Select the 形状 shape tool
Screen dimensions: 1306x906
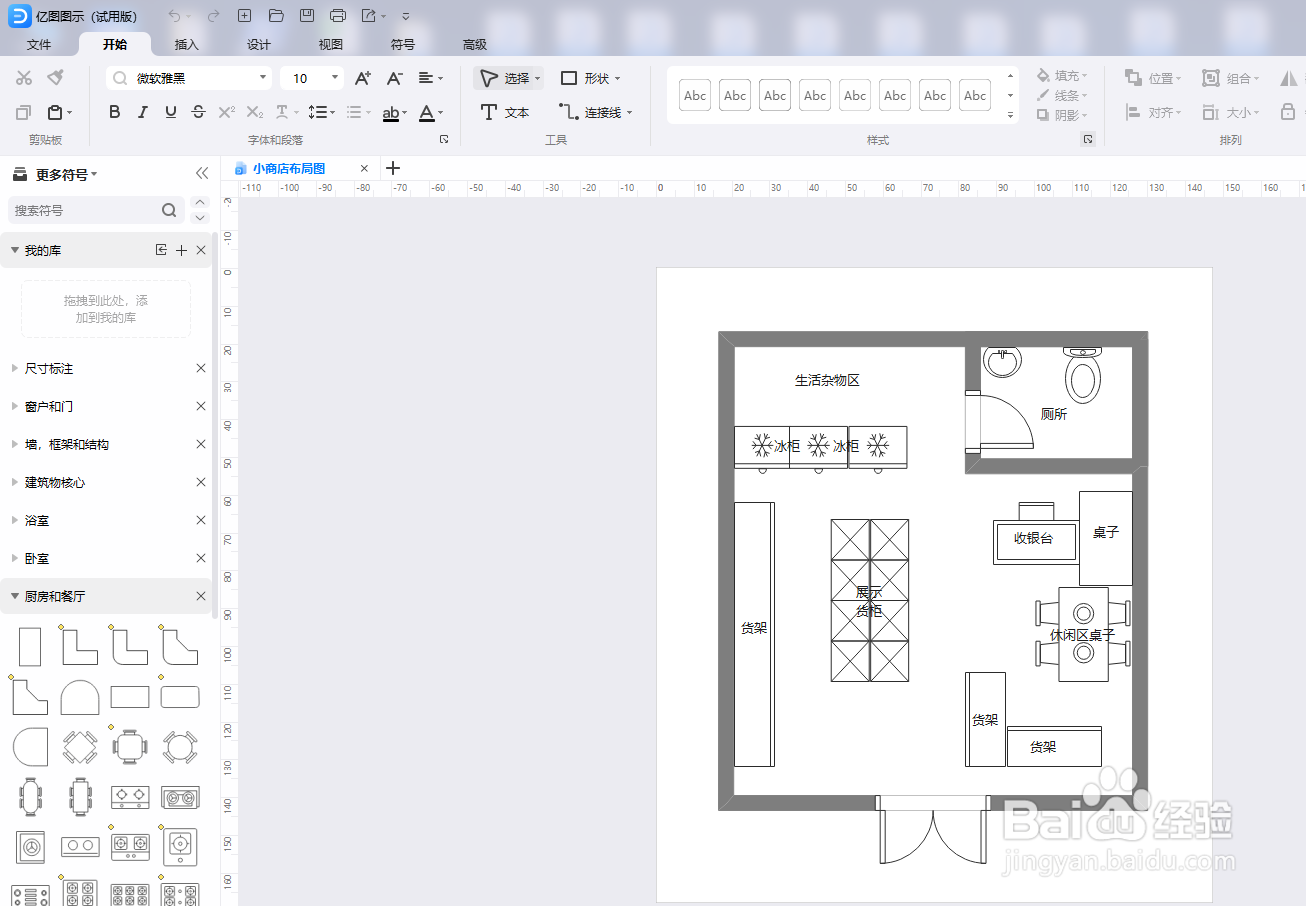590,78
